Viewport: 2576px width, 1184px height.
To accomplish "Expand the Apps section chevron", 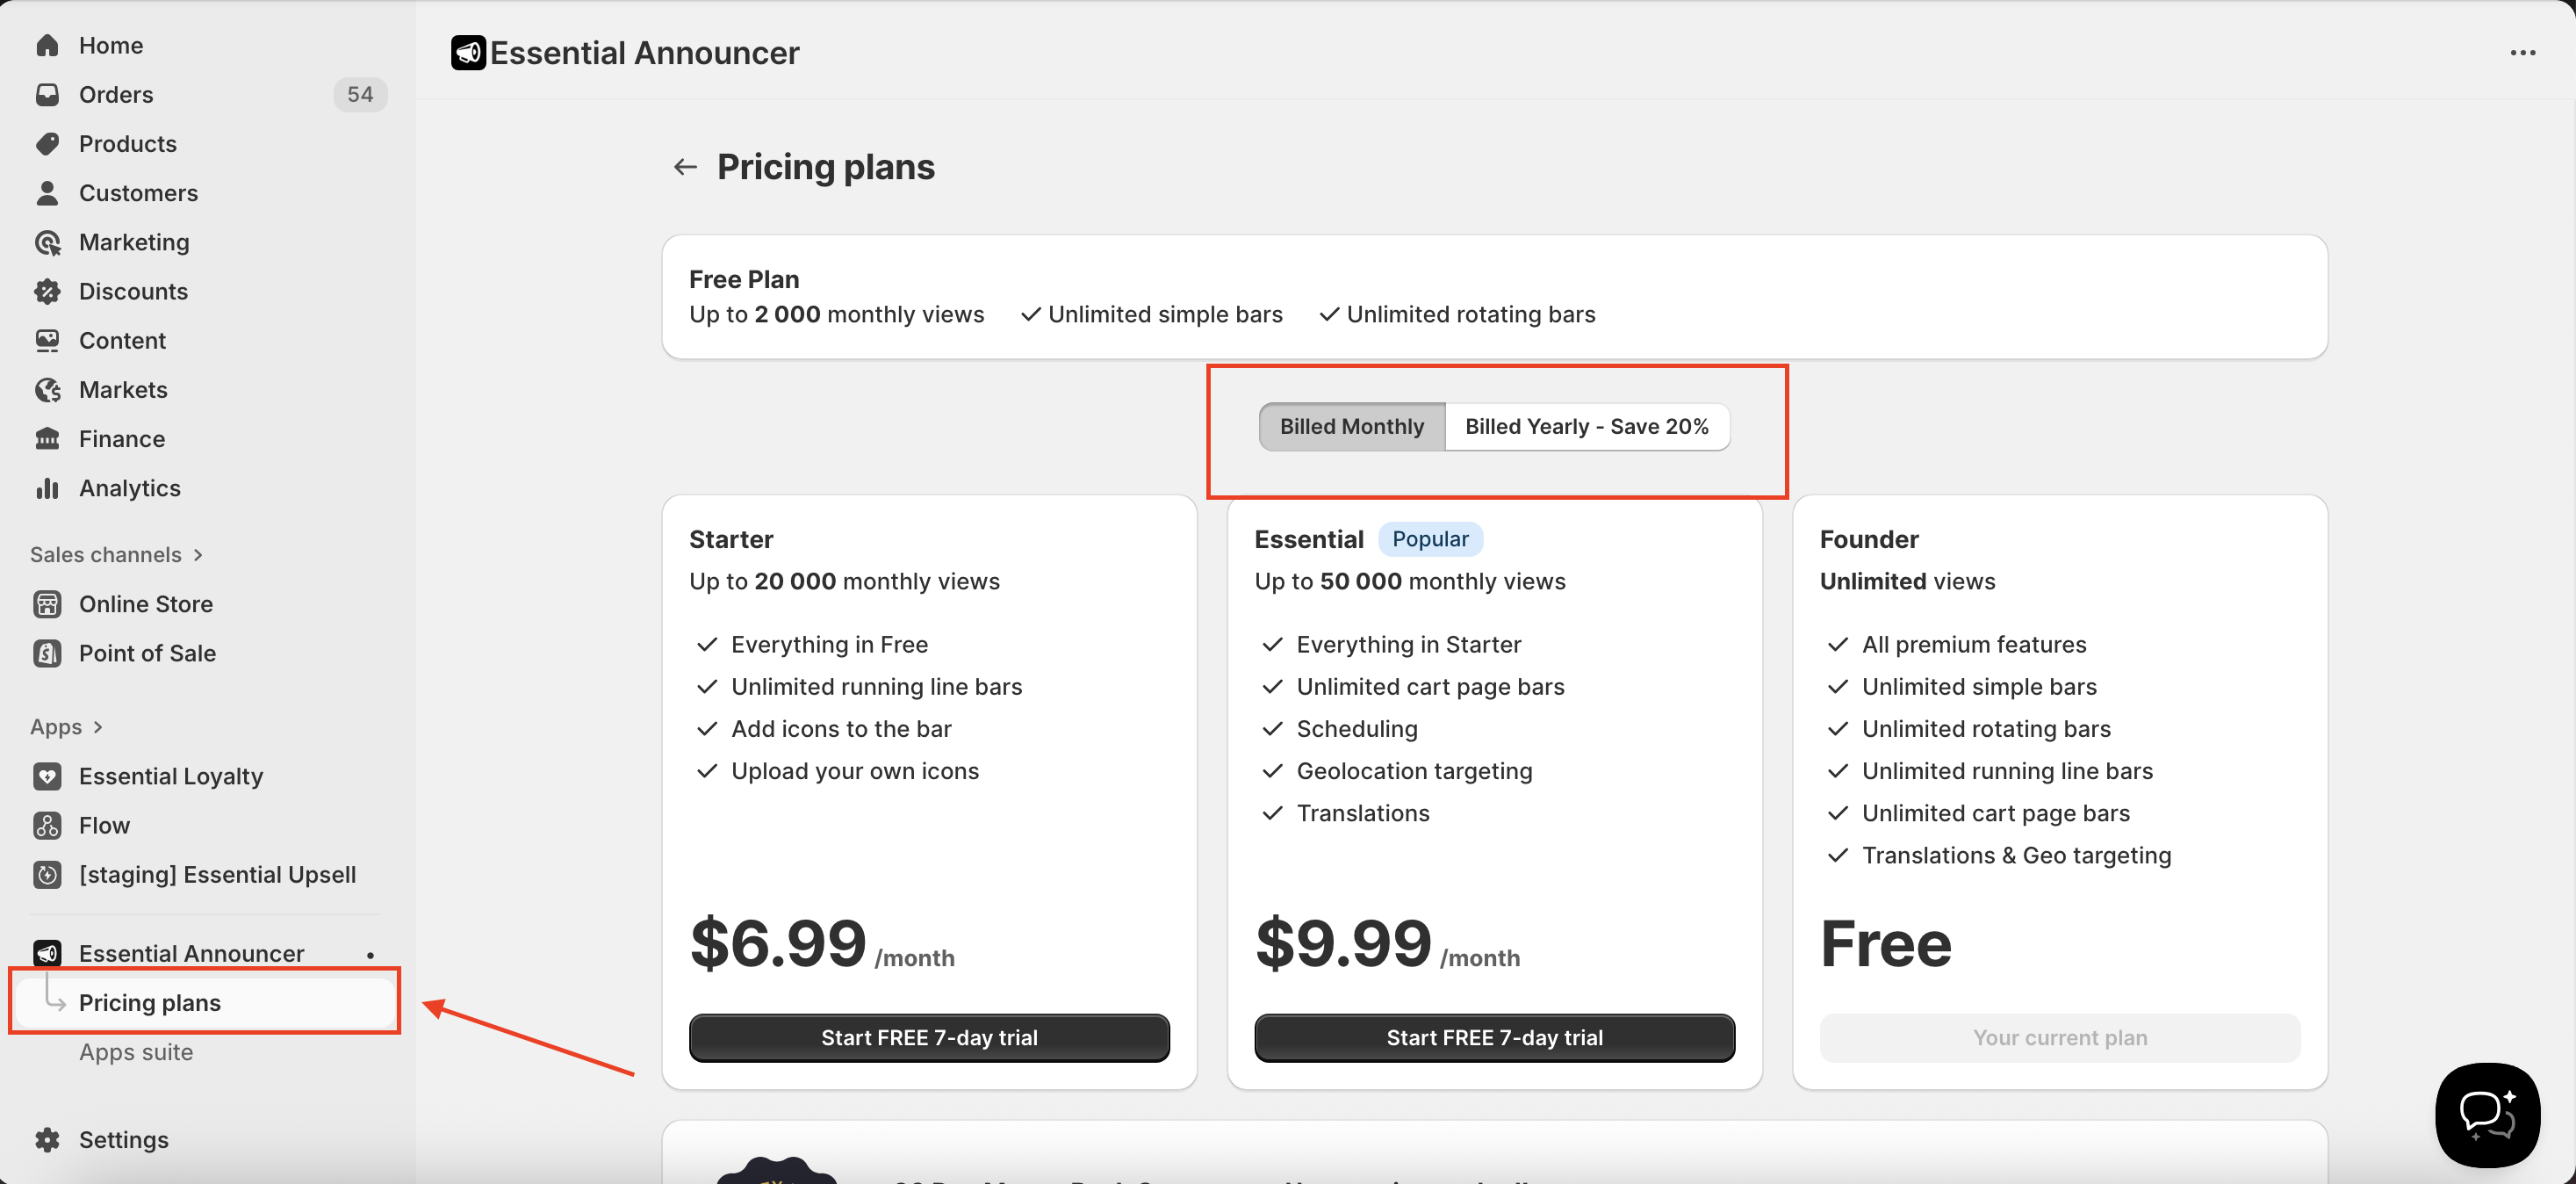I will pos(97,727).
